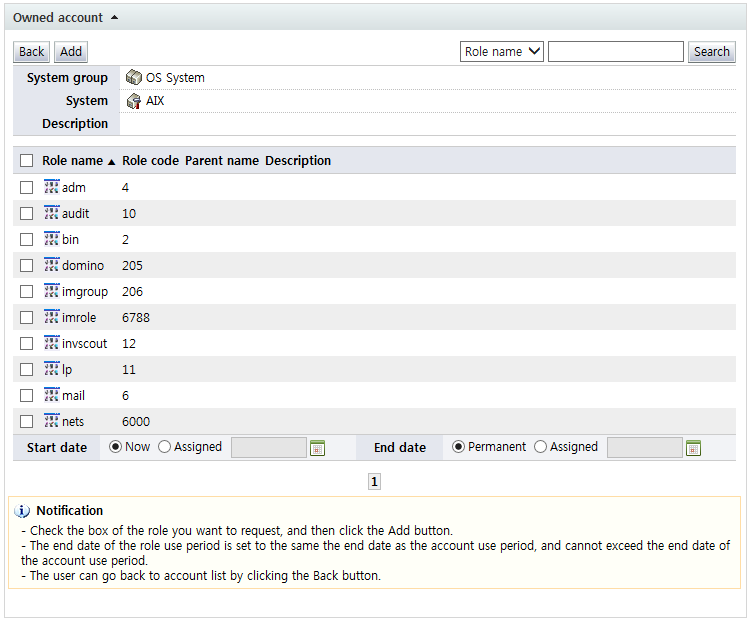This screenshot has height=619, width=748.
Task: Check the mail role checkbox
Action: click(x=27, y=395)
